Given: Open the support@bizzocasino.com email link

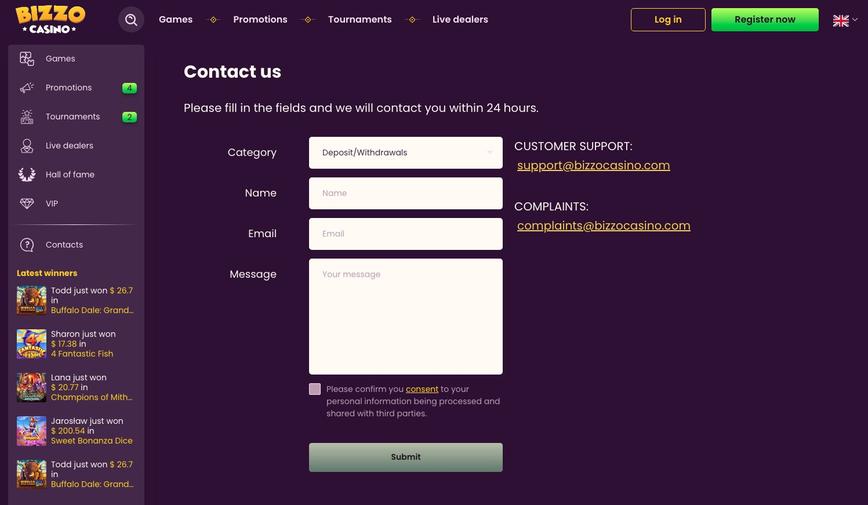Looking at the screenshot, I should pos(593,166).
